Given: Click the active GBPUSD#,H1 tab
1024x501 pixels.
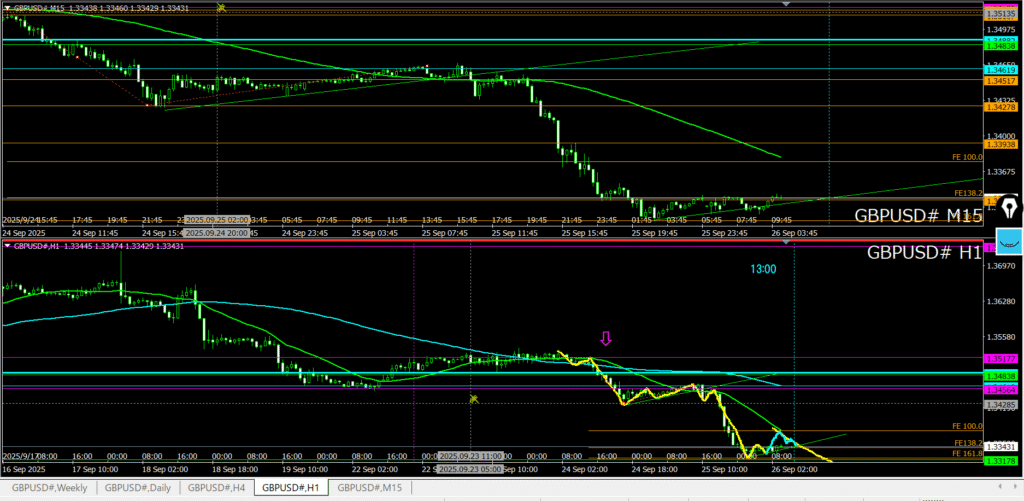Looking at the screenshot, I should click(291, 488).
